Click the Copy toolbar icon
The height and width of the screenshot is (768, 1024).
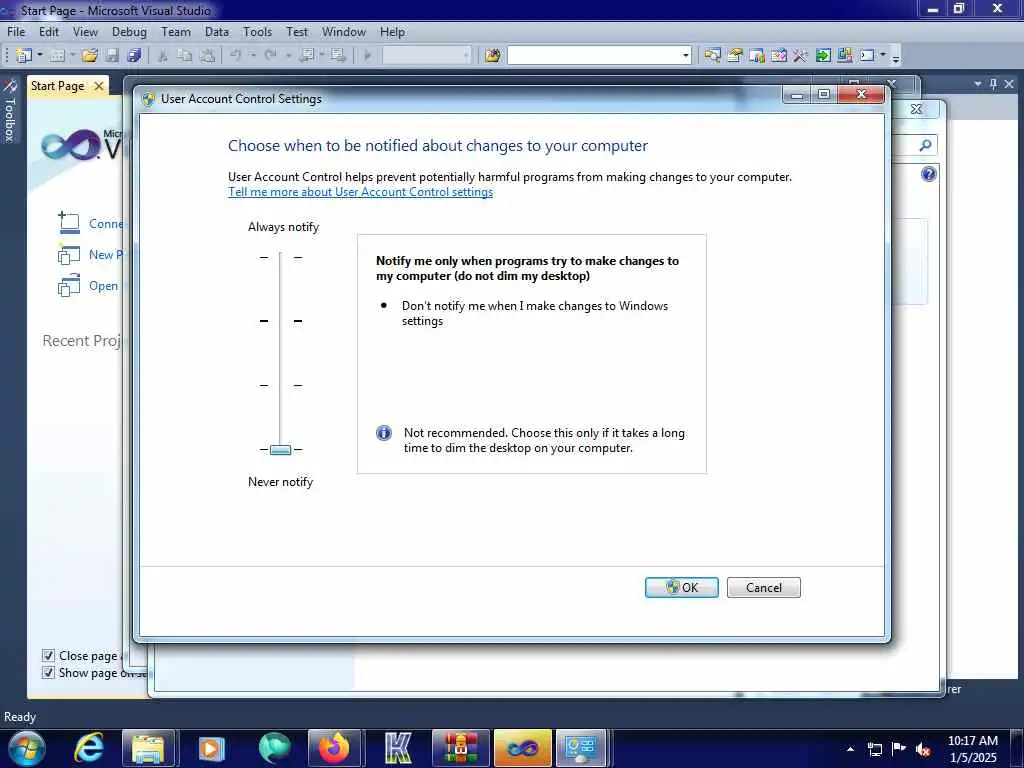(185, 56)
